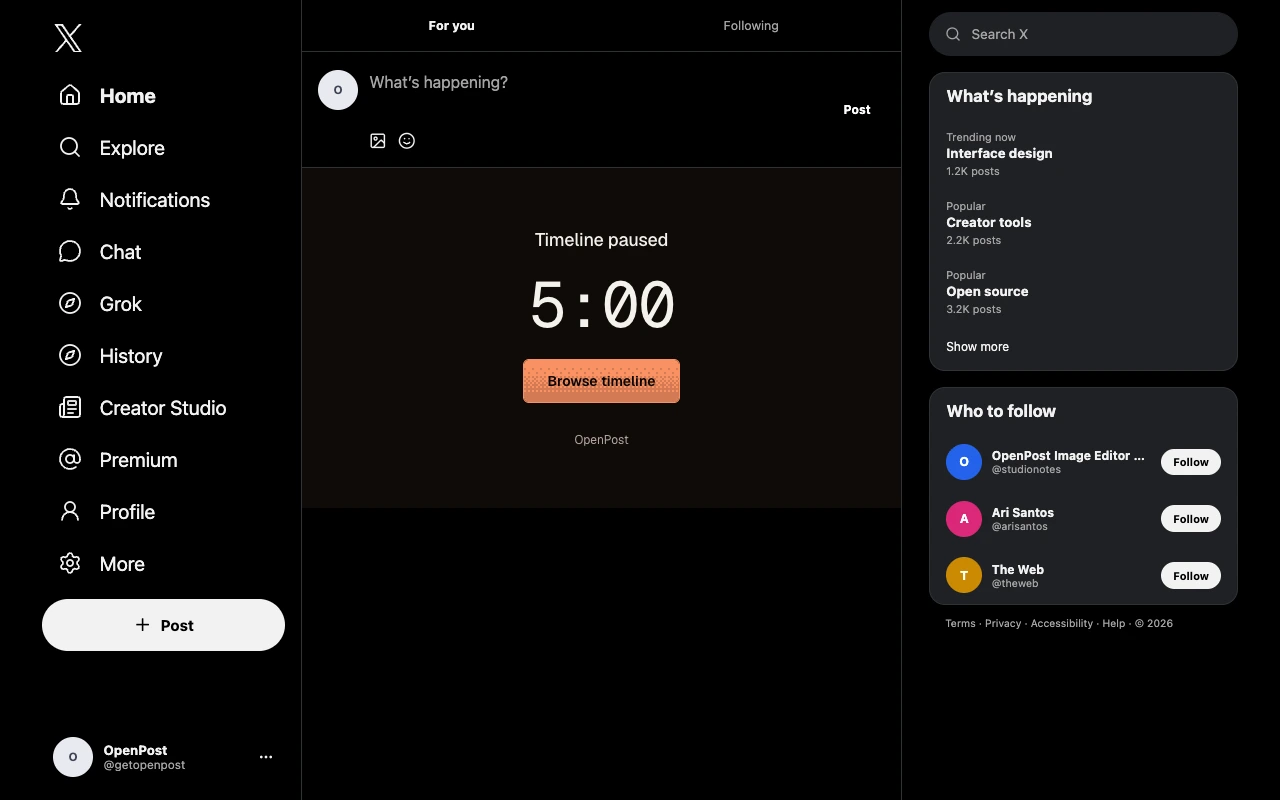
Task: Follow OpenPost Image Editor
Action: (1191, 462)
